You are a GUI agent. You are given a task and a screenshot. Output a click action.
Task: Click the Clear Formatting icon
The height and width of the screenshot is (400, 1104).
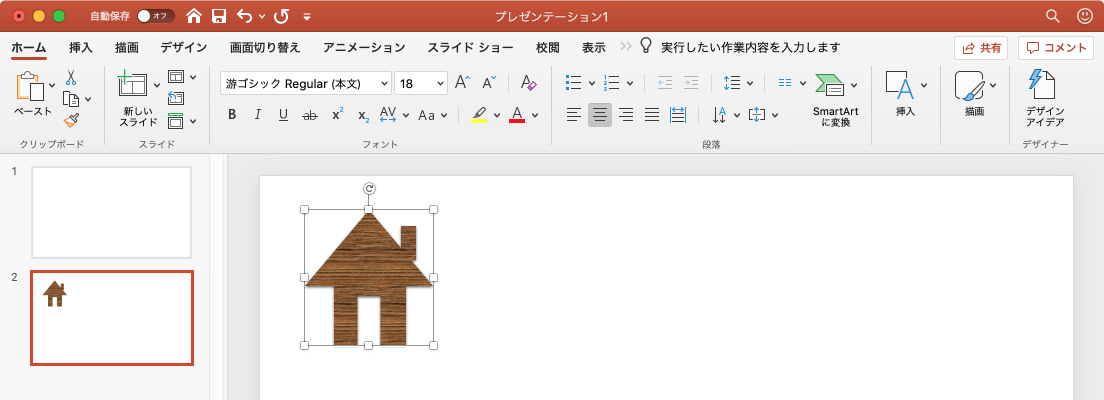[529, 83]
